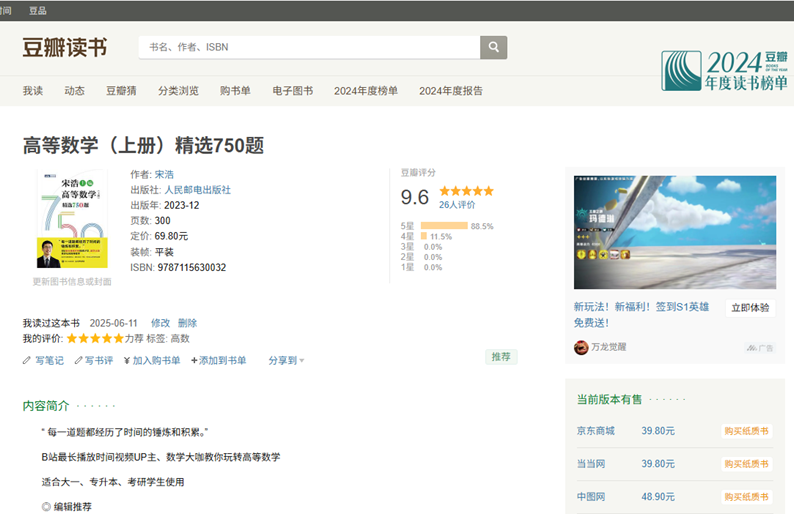
Task: Click the pencil icon for 写笔记
Action: (x=27, y=361)
